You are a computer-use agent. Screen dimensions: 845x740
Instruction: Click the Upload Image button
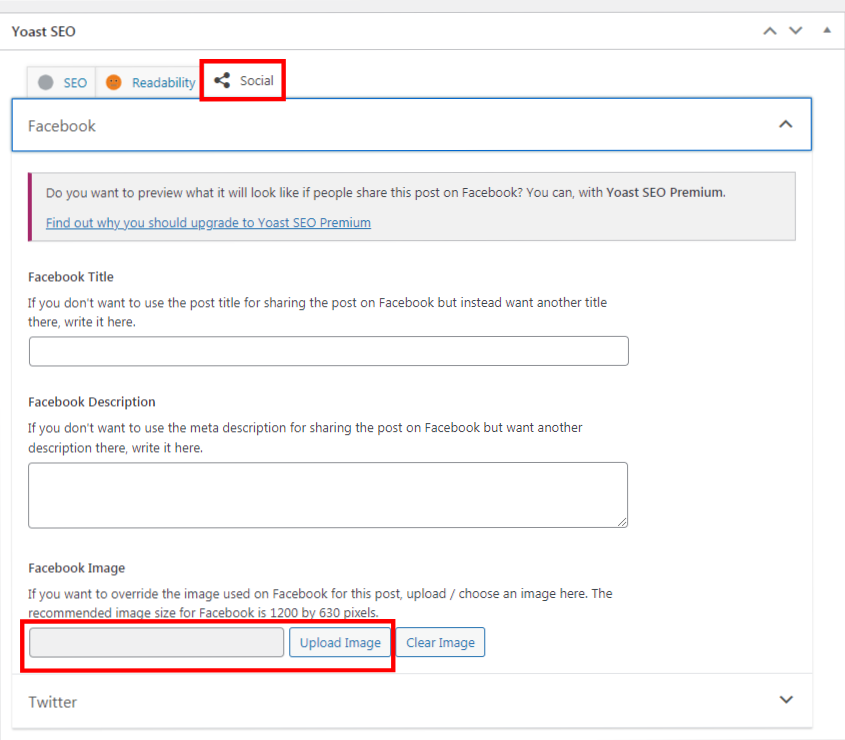tap(340, 642)
